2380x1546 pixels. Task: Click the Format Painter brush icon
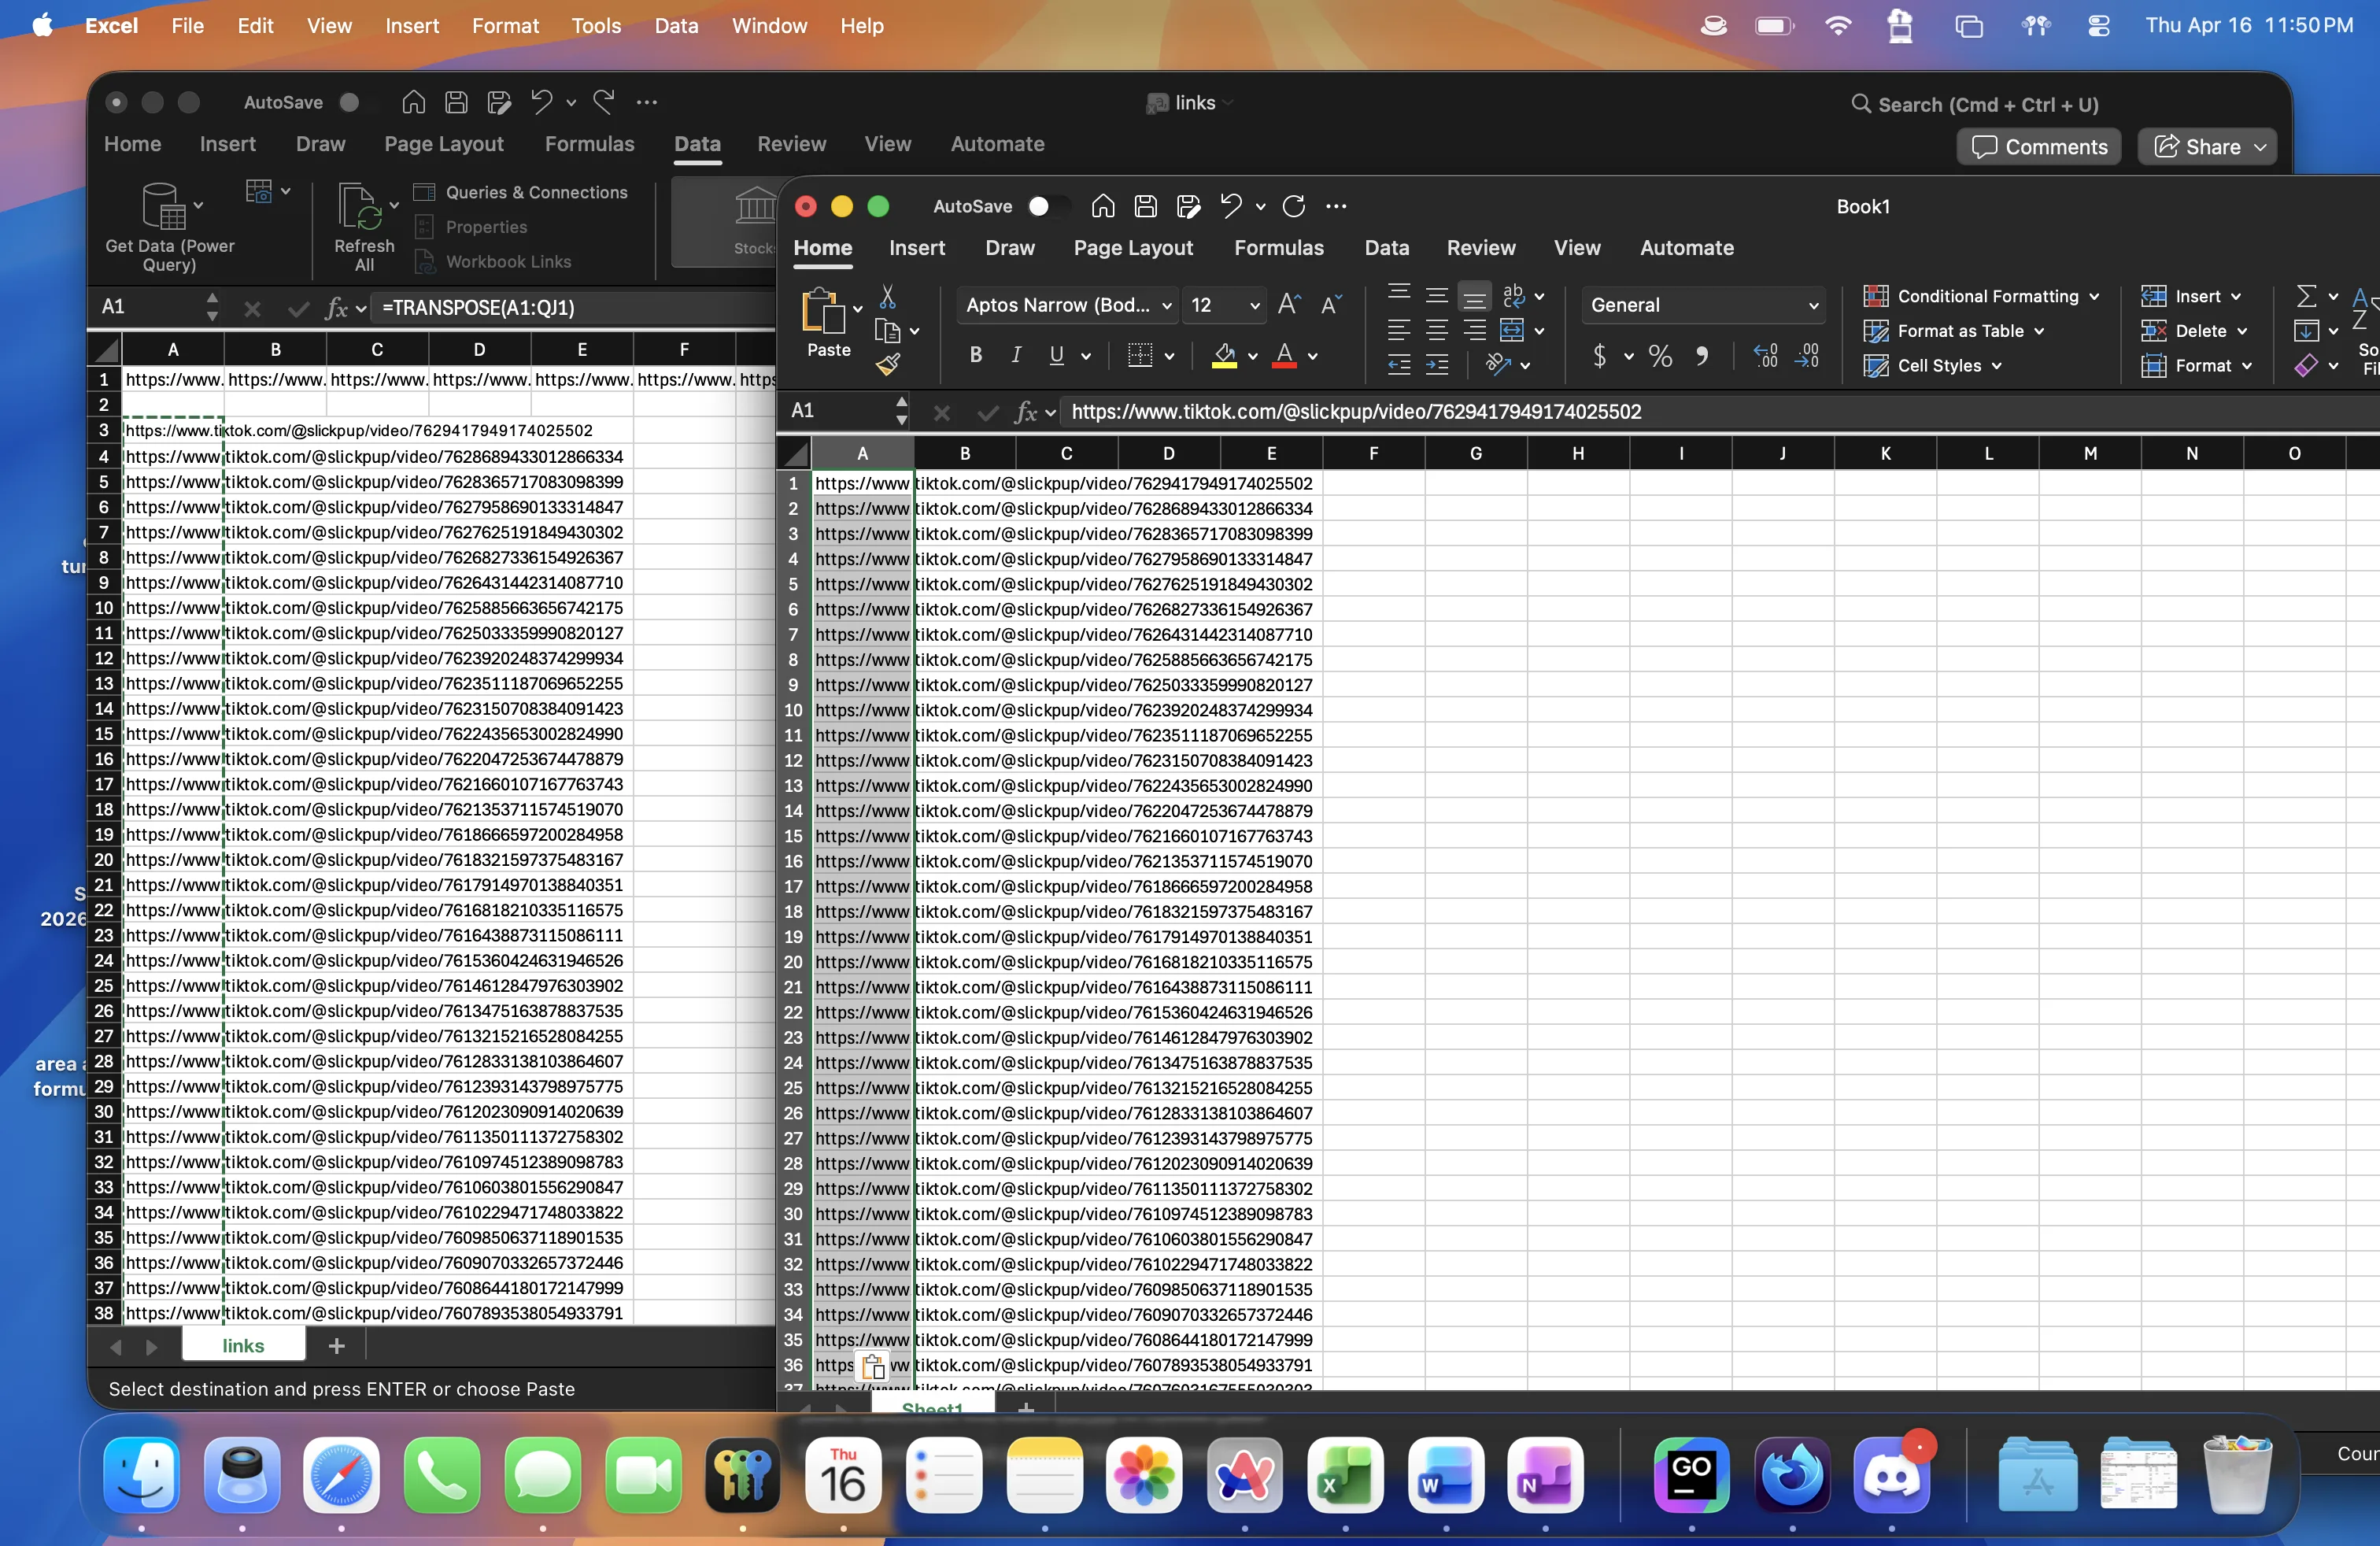coord(887,365)
